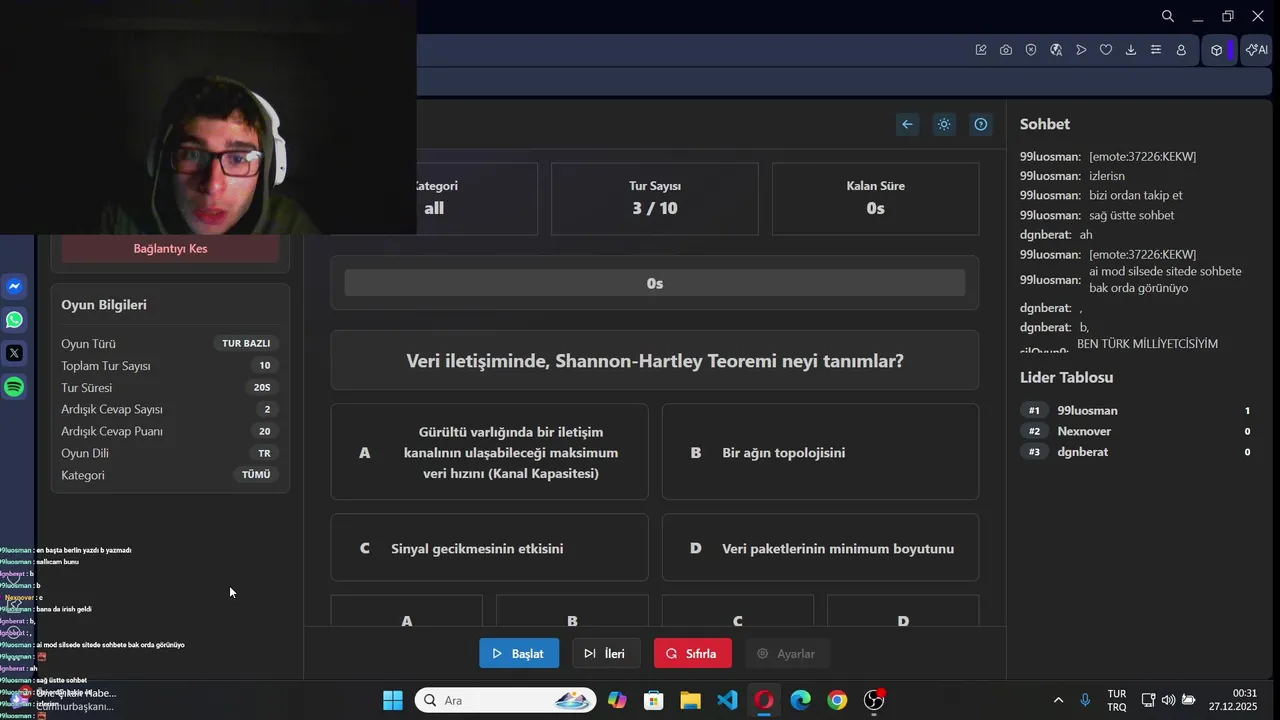Select dgnberat in the leaderboard
1280x720 pixels.
point(1137,452)
